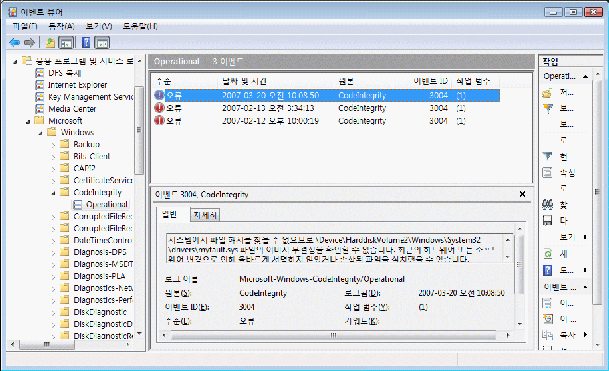Open the 복사 submenu arrow in action pane
609x371 pixels.
click(585, 334)
